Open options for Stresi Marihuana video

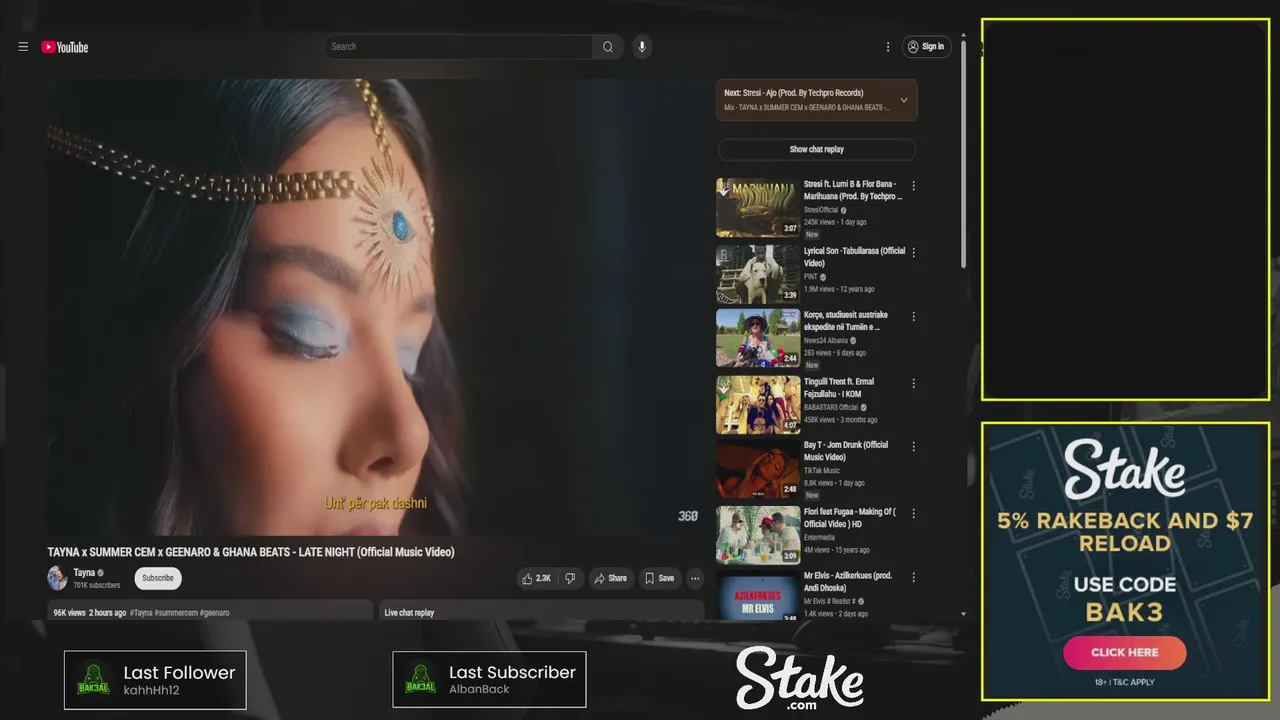pyautogui.click(x=913, y=186)
